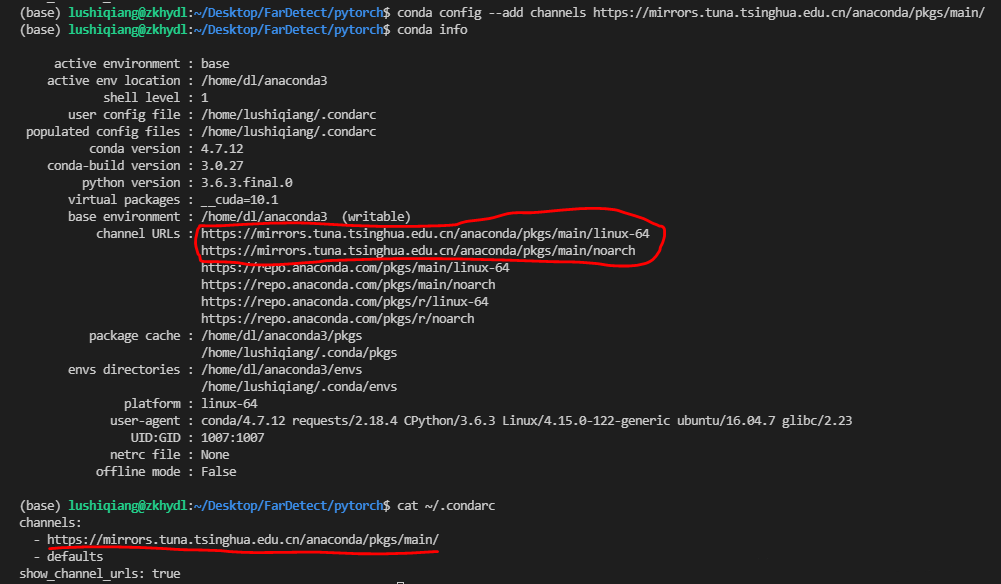The width and height of the screenshot is (1001, 584).
Task: Click the tsinghua main/noarch channel URL
Action: [x=418, y=251]
